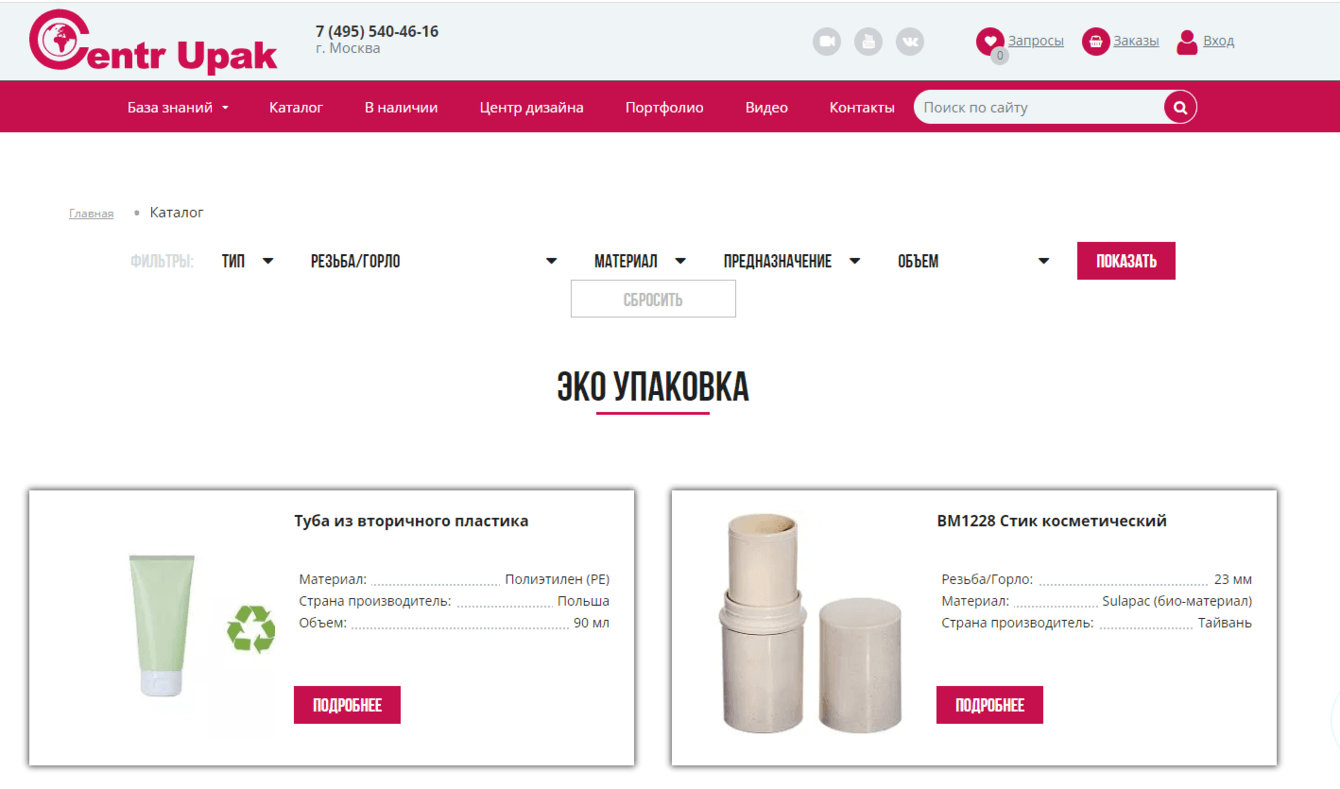1340x789 pixels.
Task: Click the search magnifier icon
Action: click(x=1180, y=107)
